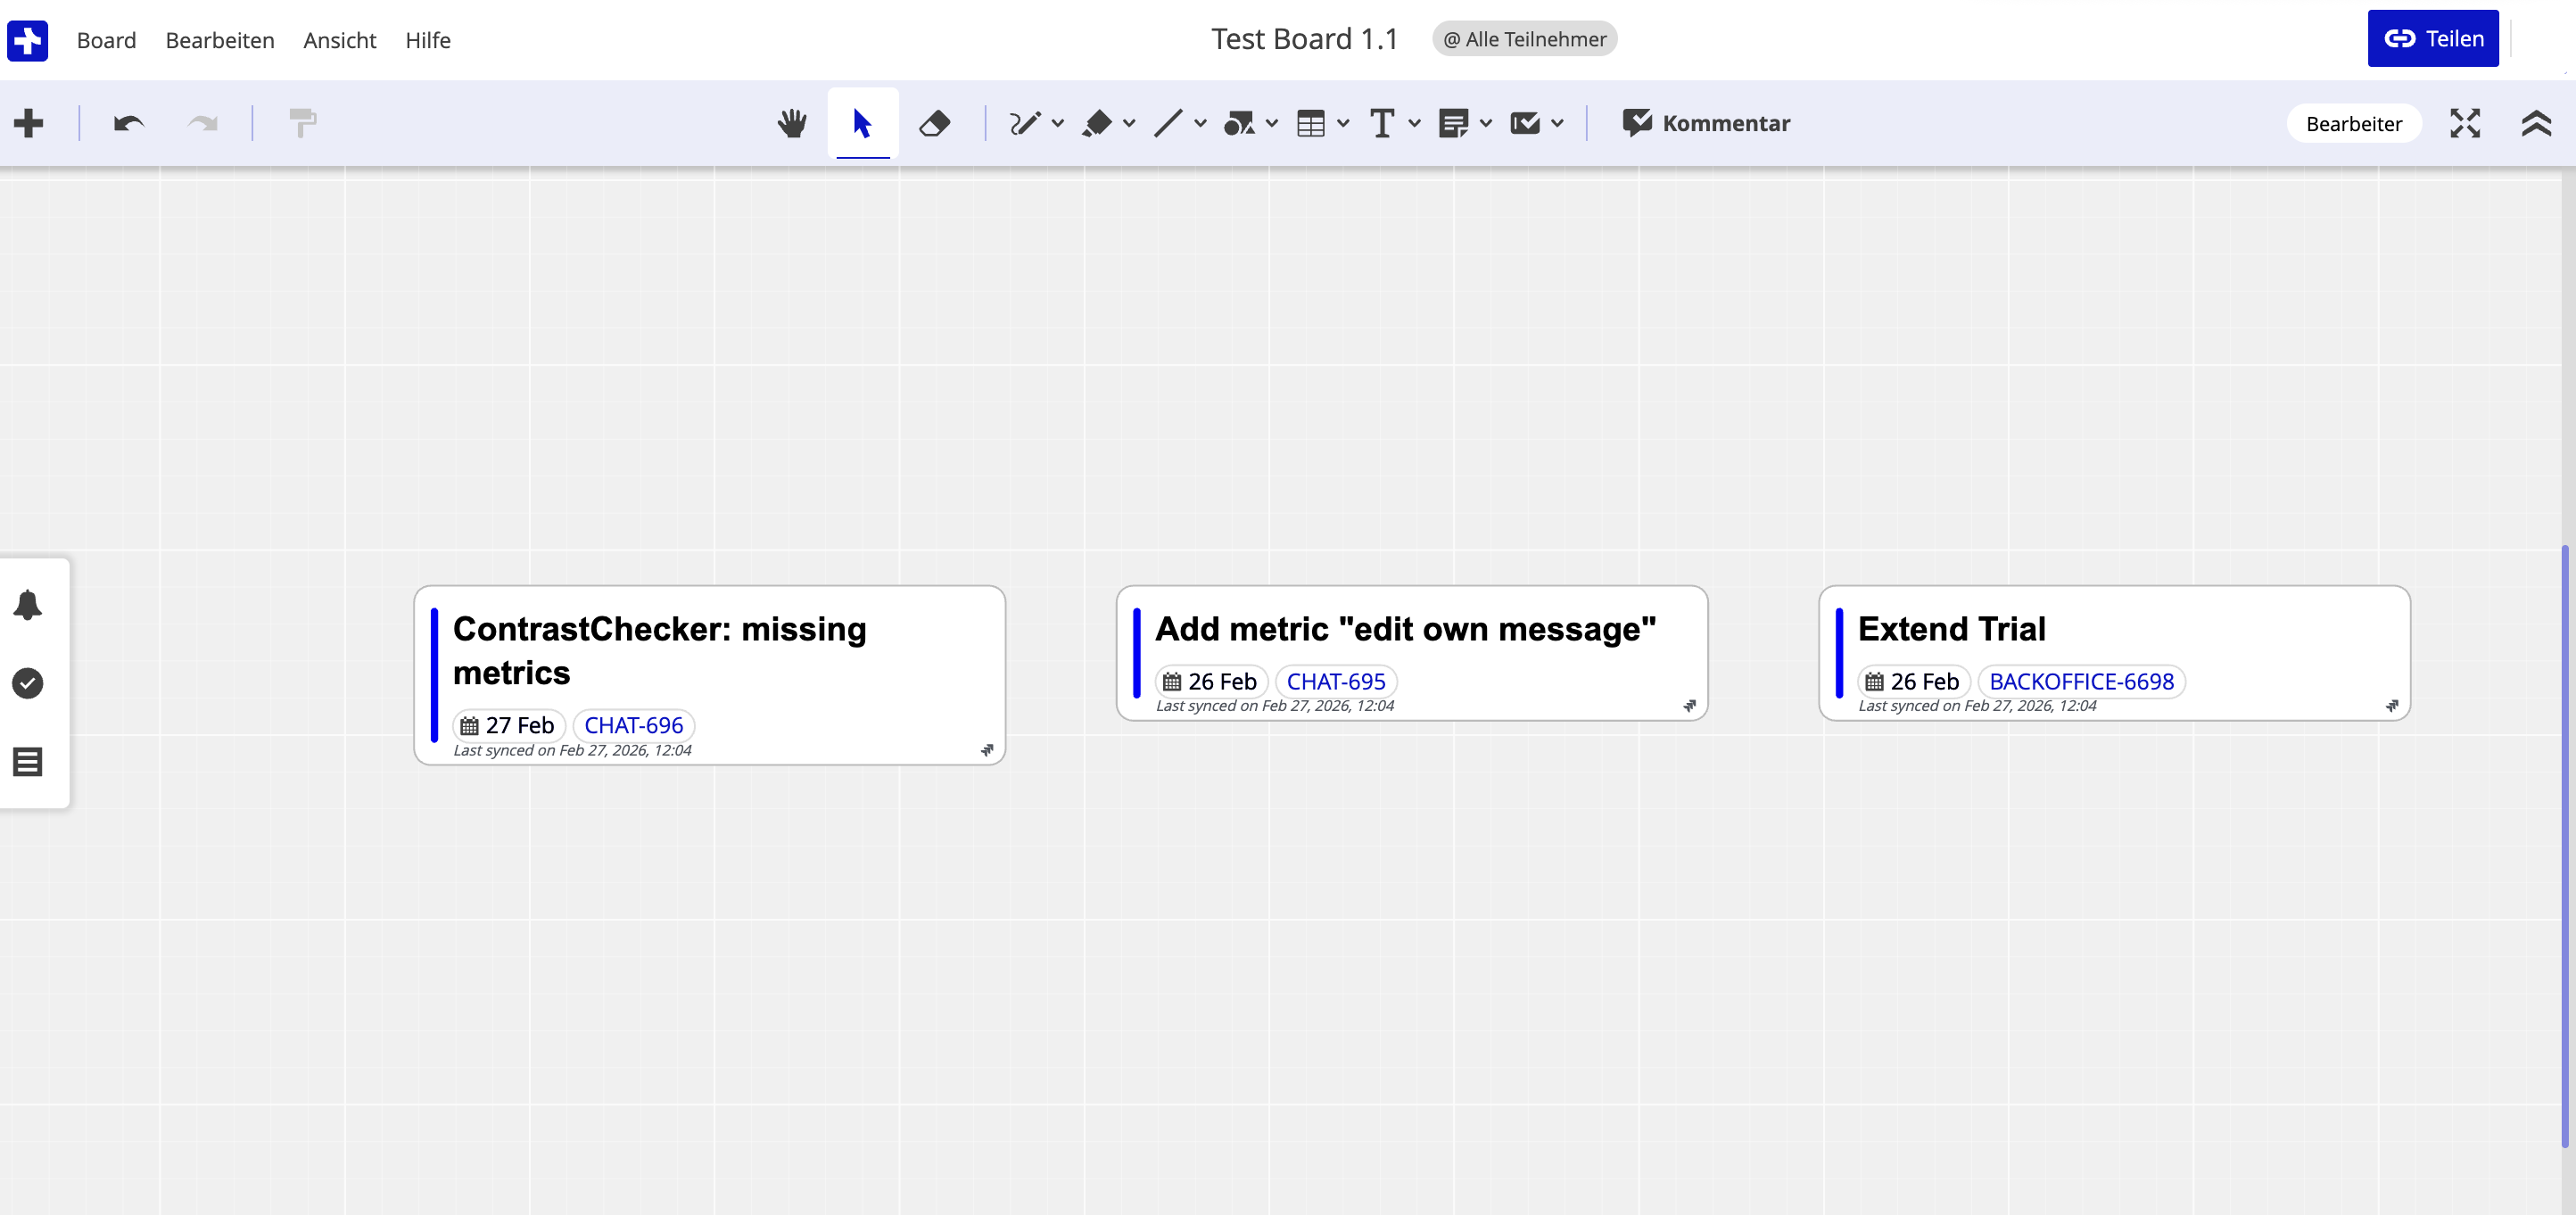Viewport: 2576px width, 1215px height.
Task: Select the hand tool for panning
Action: click(792, 123)
